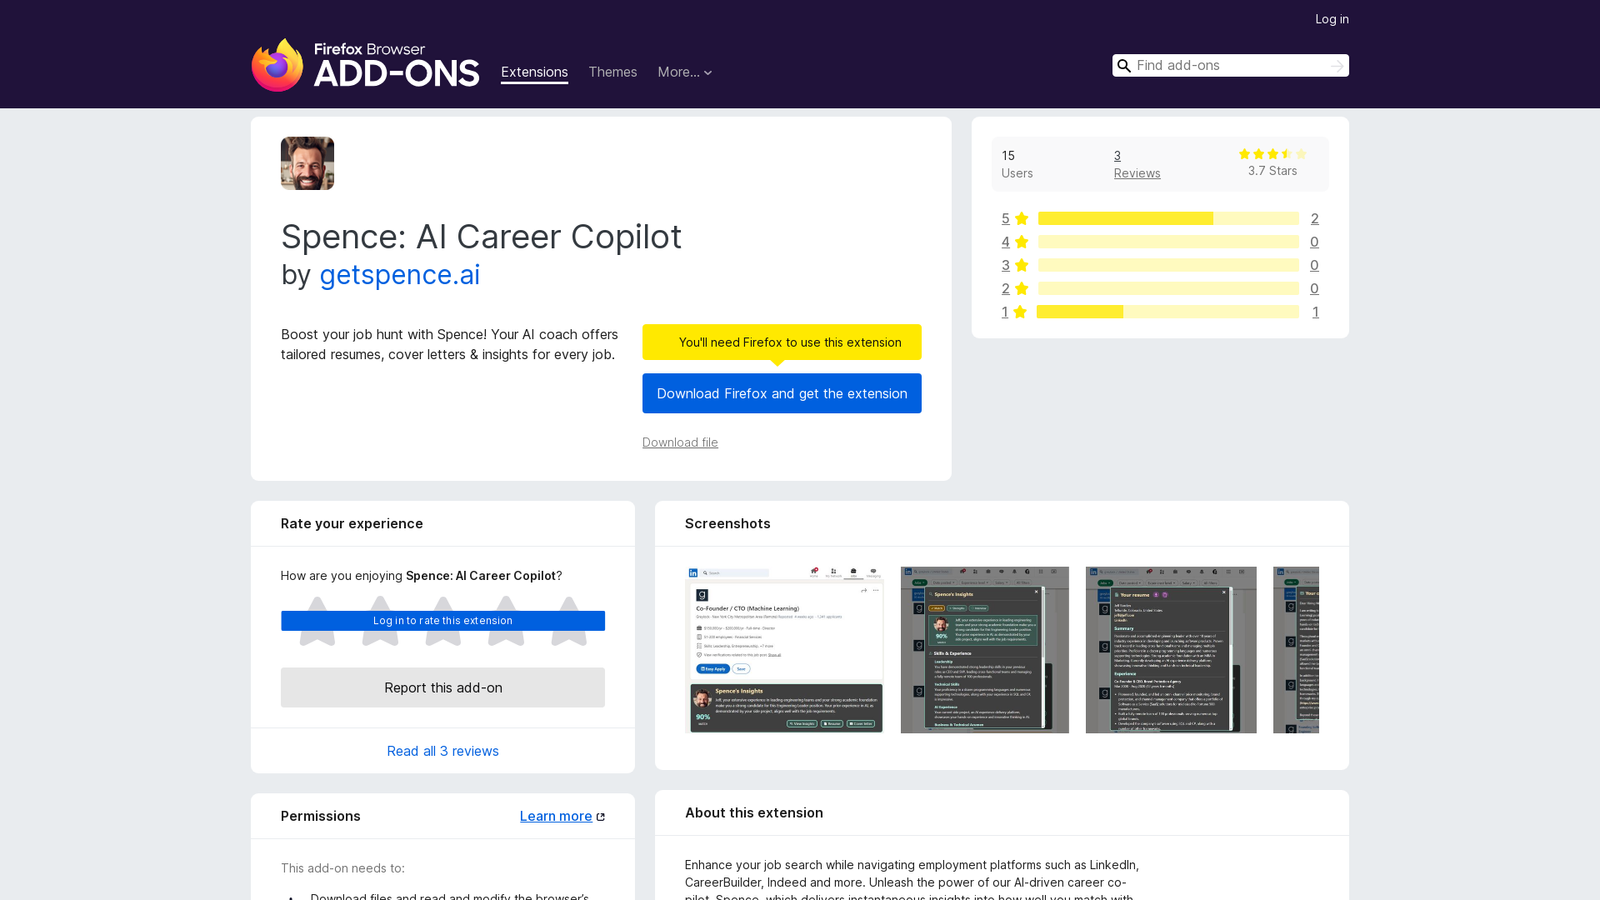
Task: Click Download Firefox and get the extension
Action: coord(782,393)
